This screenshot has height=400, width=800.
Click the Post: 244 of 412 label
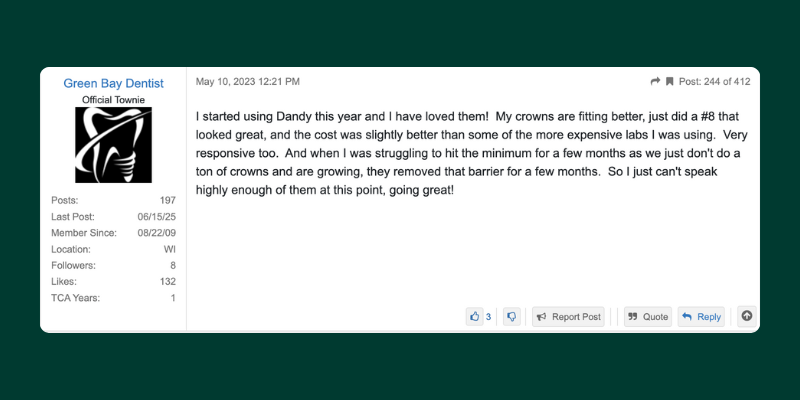coord(714,81)
